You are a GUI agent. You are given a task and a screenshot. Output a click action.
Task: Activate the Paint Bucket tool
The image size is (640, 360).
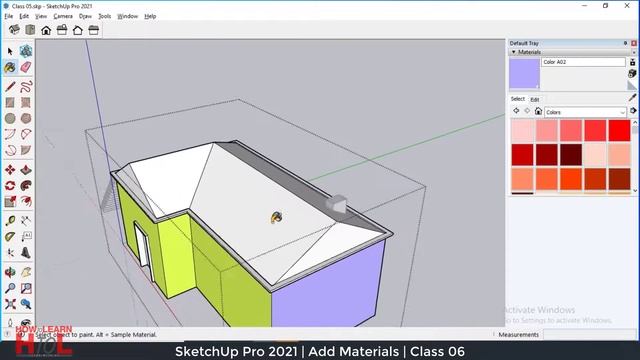[10, 67]
